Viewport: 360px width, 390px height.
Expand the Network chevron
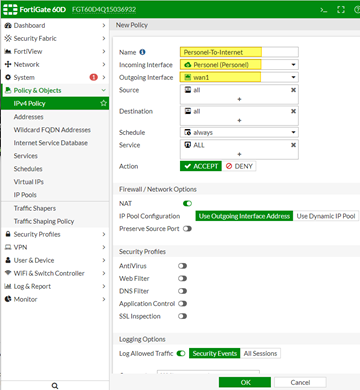point(104,64)
